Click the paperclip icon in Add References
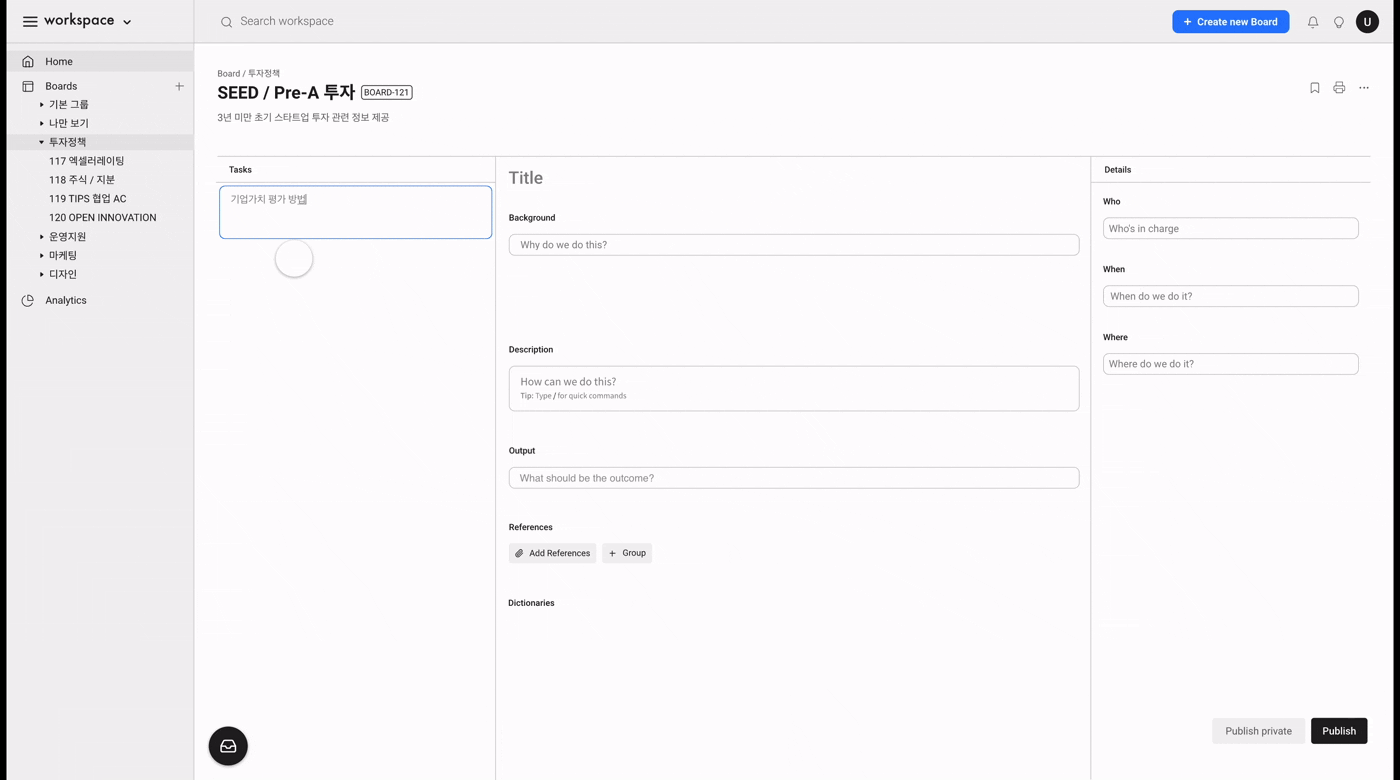The height and width of the screenshot is (780, 1400). coord(519,553)
